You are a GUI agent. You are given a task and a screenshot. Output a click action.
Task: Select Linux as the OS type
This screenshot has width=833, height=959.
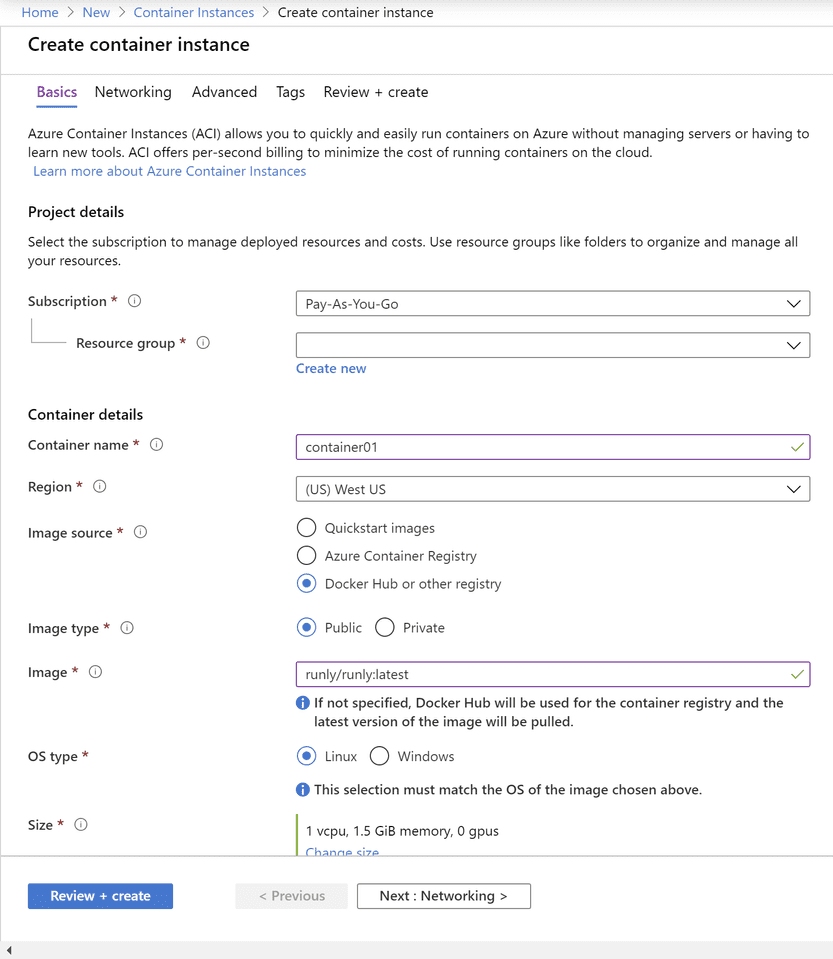tap(306, 756)
